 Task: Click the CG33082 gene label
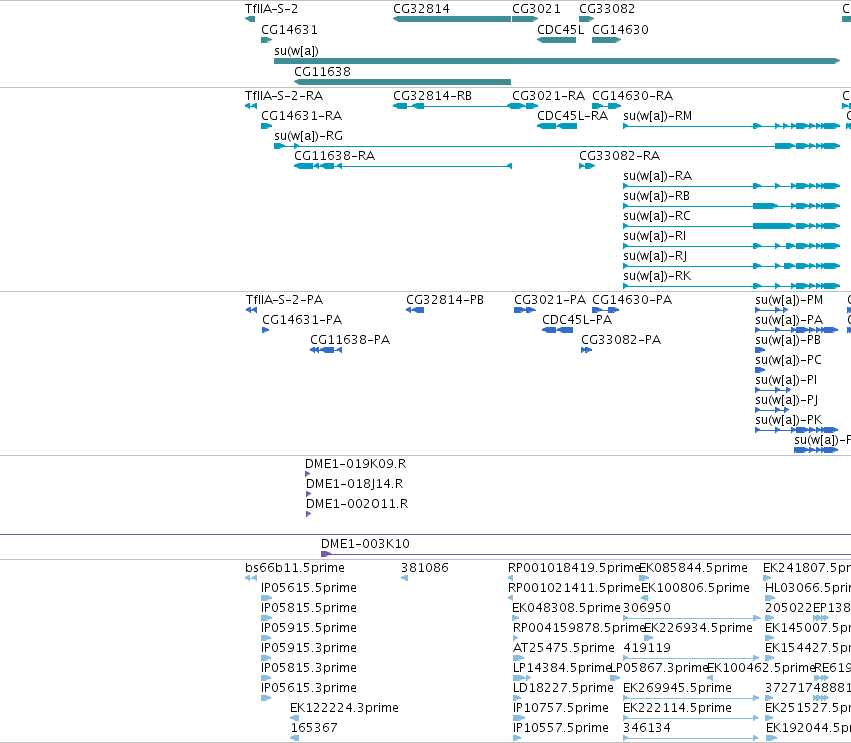coord(607,9)
